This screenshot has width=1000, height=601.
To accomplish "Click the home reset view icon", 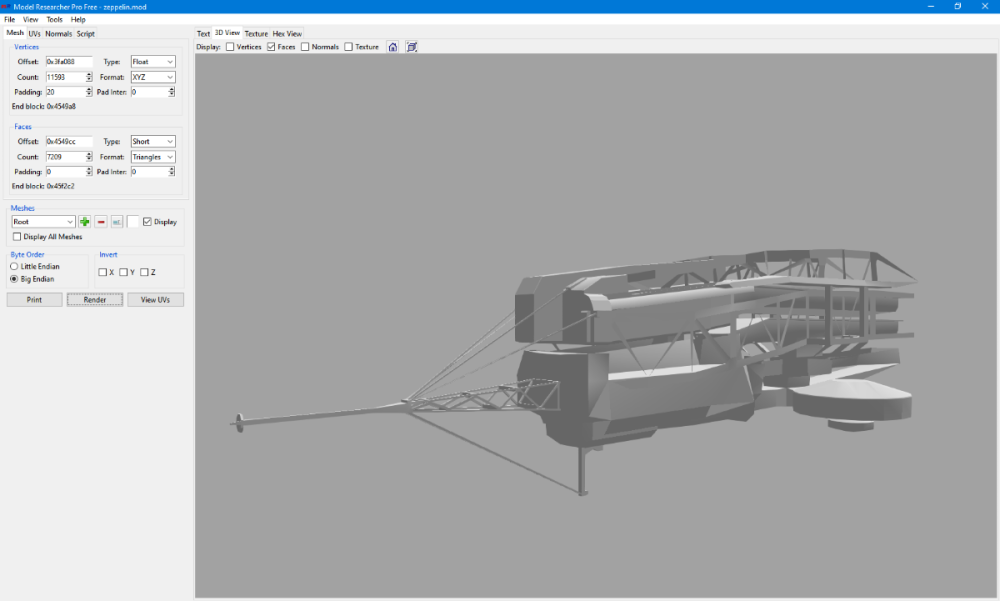I will coord(393,47).
